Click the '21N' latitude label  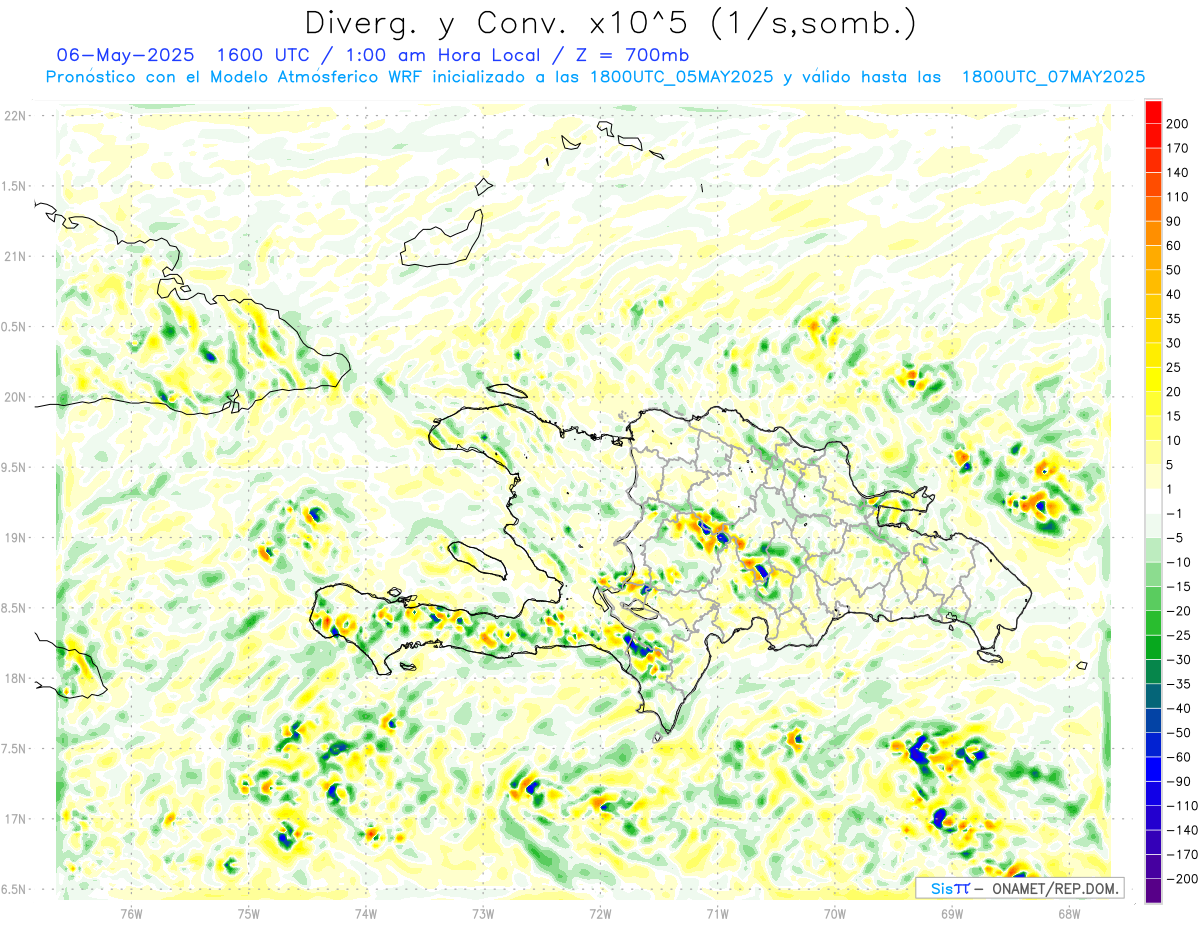pos(14,257)
